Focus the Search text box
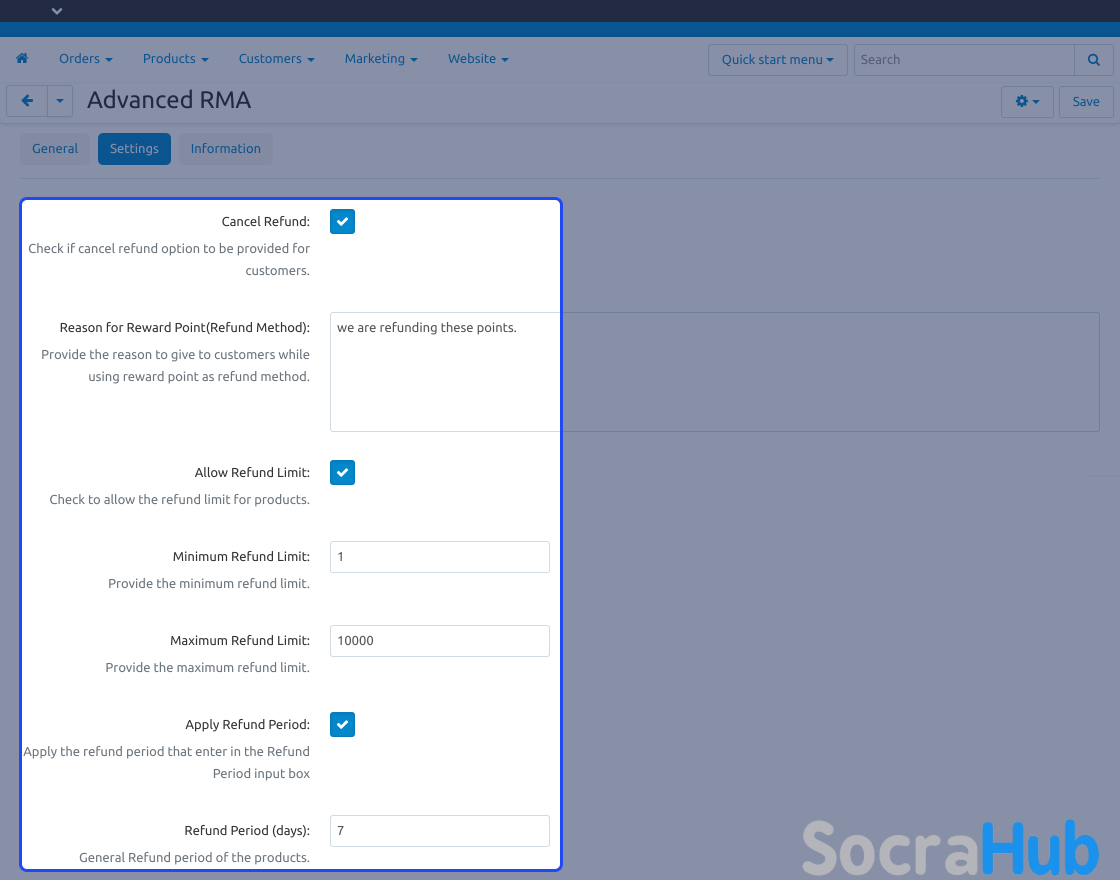The width and height of the screenshot is (1120, 880). pos(963,59)
